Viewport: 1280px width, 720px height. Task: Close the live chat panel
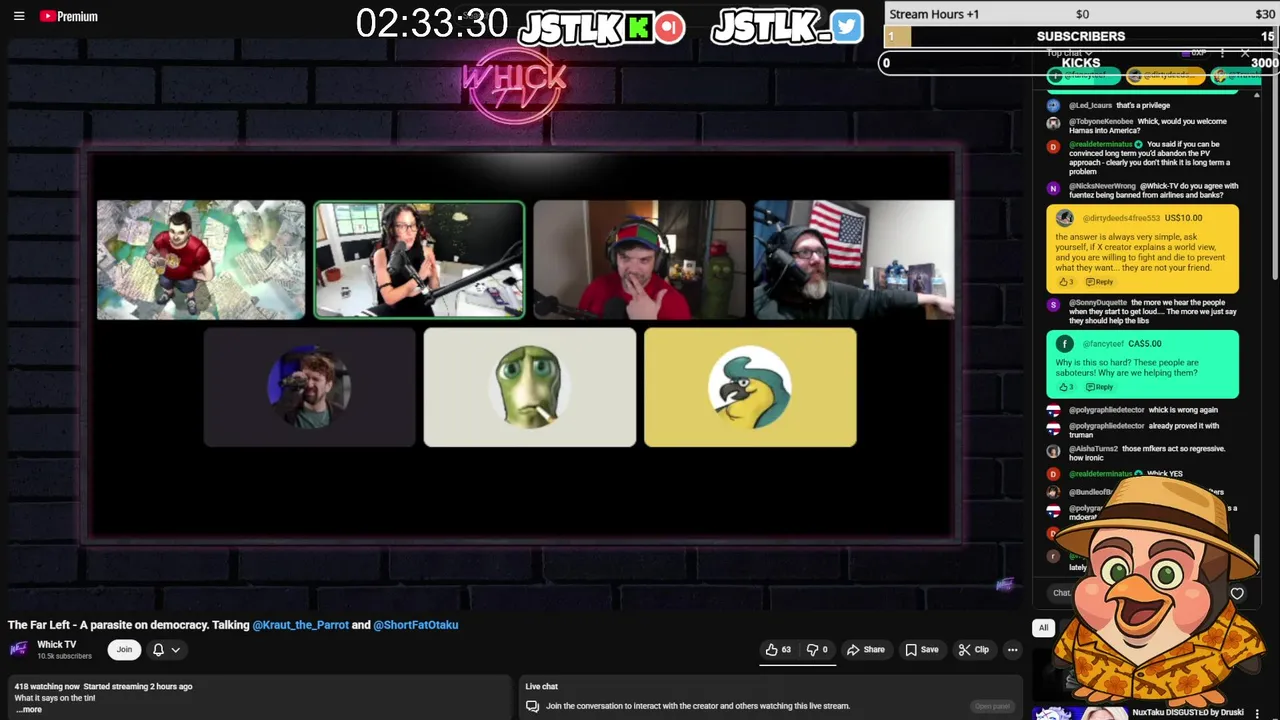1245,53
